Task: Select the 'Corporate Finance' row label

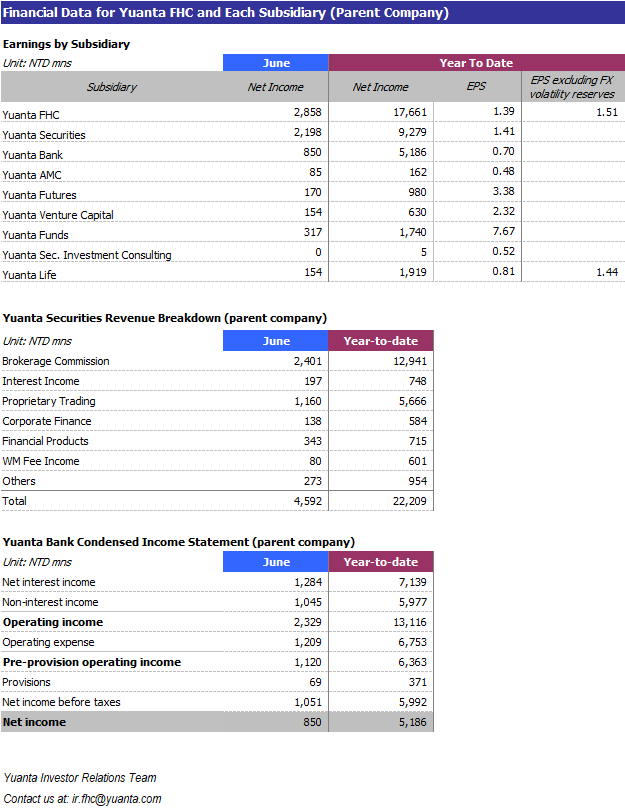Action: [47, 422]
